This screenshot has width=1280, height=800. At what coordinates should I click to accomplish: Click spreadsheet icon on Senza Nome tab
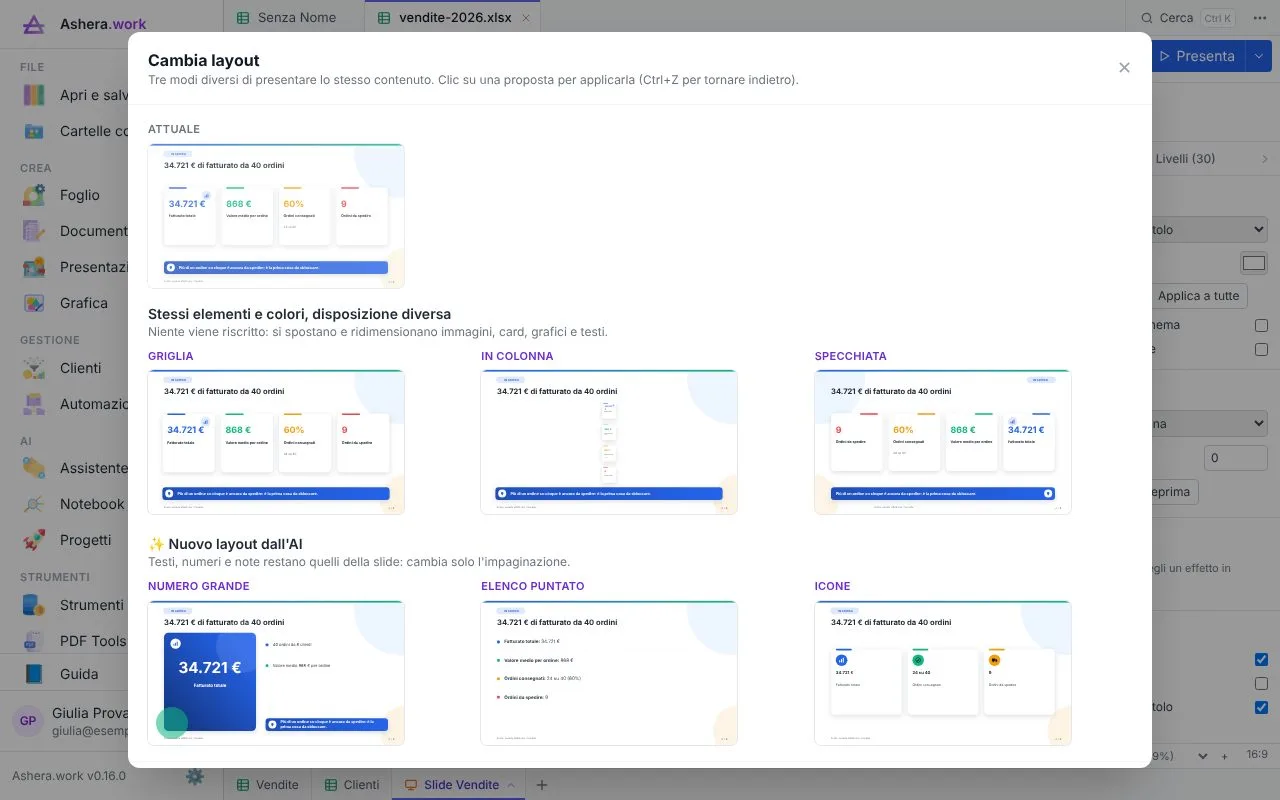pyautogui.click(x=243, y=18)
